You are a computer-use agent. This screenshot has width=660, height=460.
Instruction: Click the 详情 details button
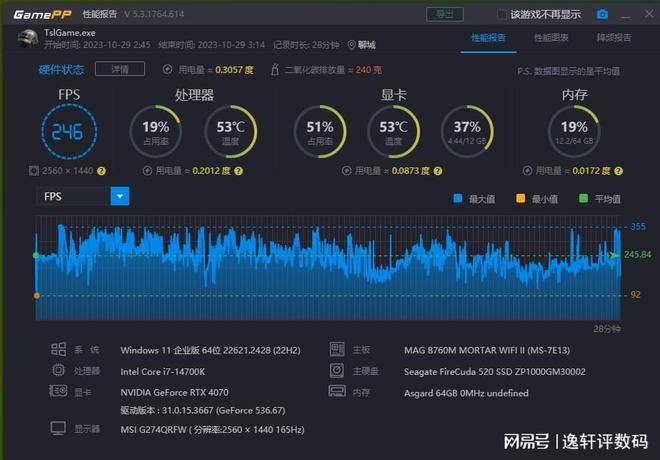[x=120, y=69]
